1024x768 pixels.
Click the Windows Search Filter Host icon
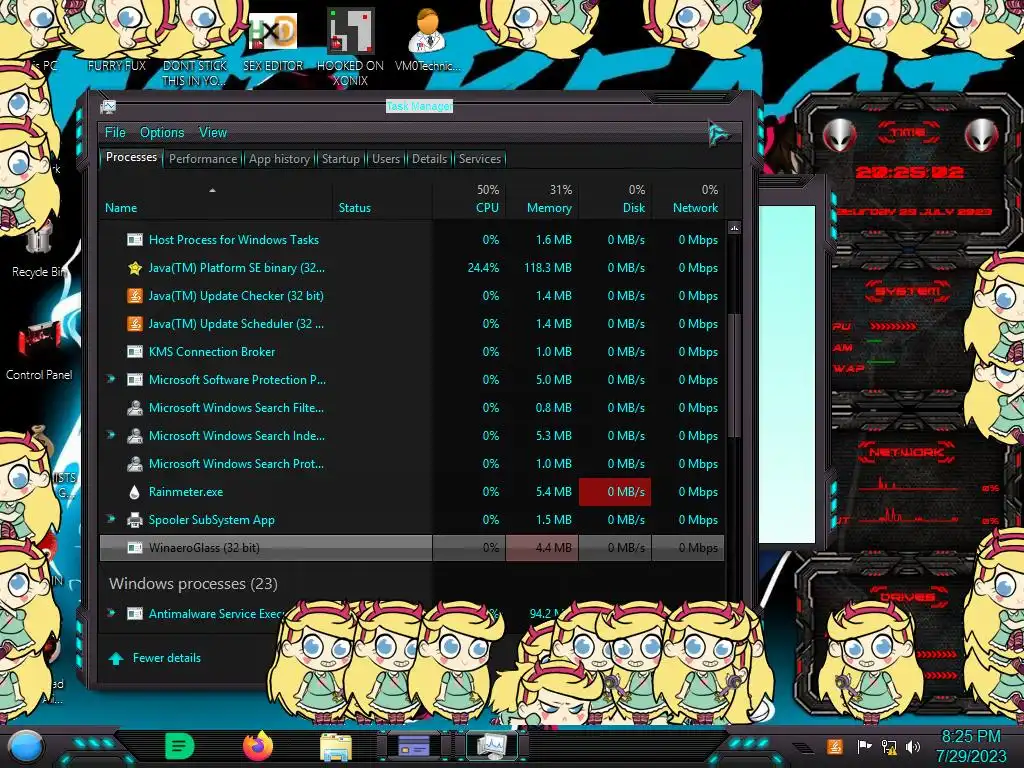[135, 408]
